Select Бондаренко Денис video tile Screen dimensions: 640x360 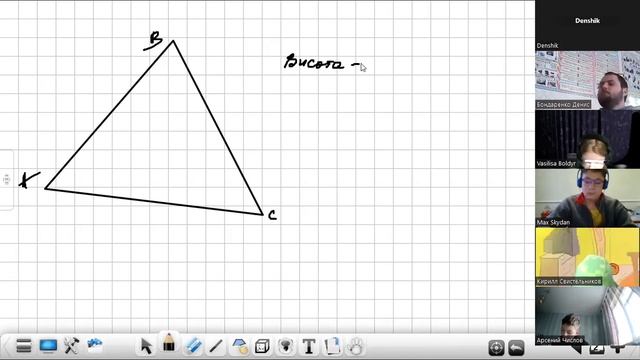(587, 80)
